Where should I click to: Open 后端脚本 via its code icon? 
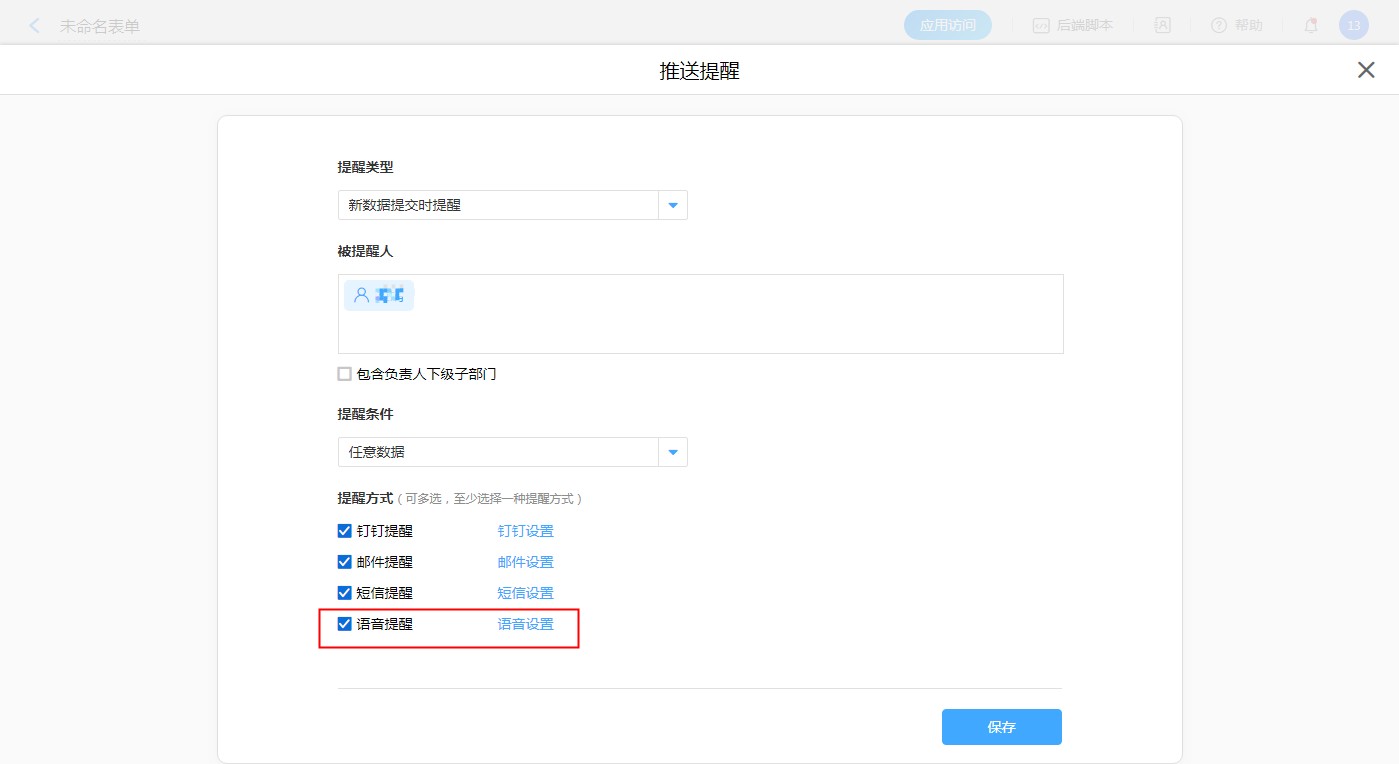point(1041,26)
